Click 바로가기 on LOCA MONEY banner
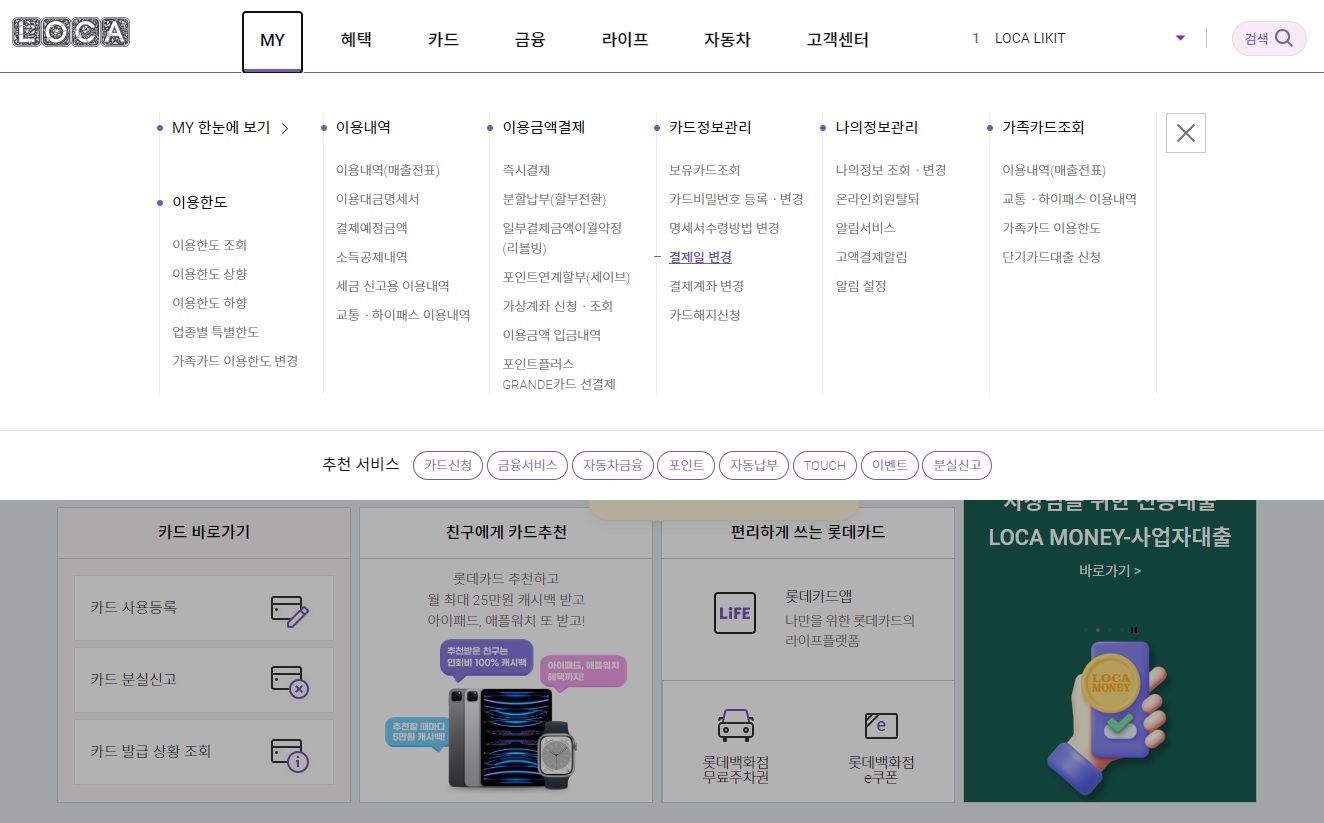The height and width of the screenshot is (823, 1324). point(1110,571)
